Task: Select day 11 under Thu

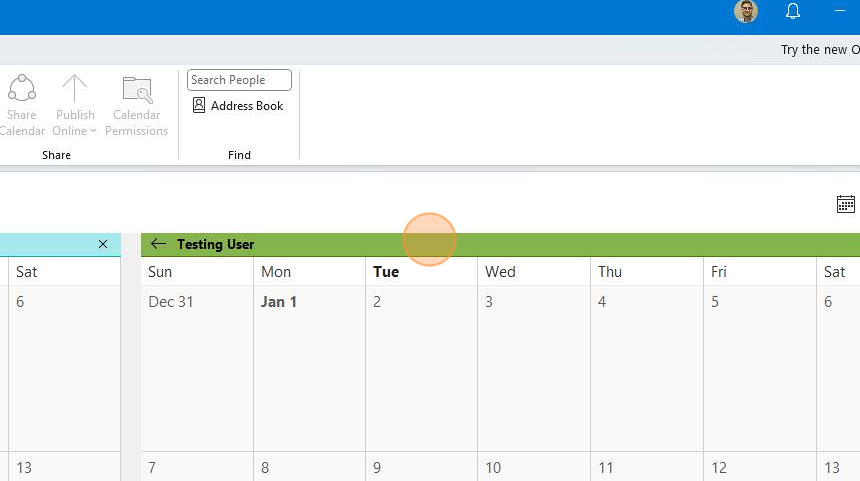Action: pos(646,468)
